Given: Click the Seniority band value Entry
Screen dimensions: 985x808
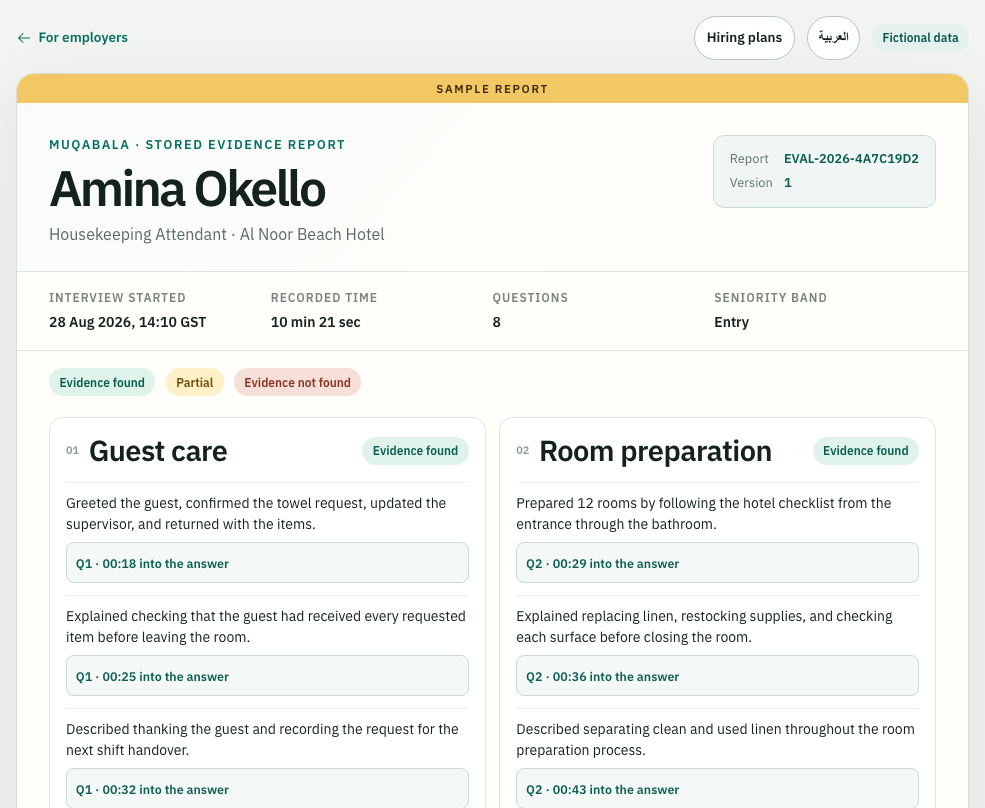Looking at the screenshot, I should (731, 322).
